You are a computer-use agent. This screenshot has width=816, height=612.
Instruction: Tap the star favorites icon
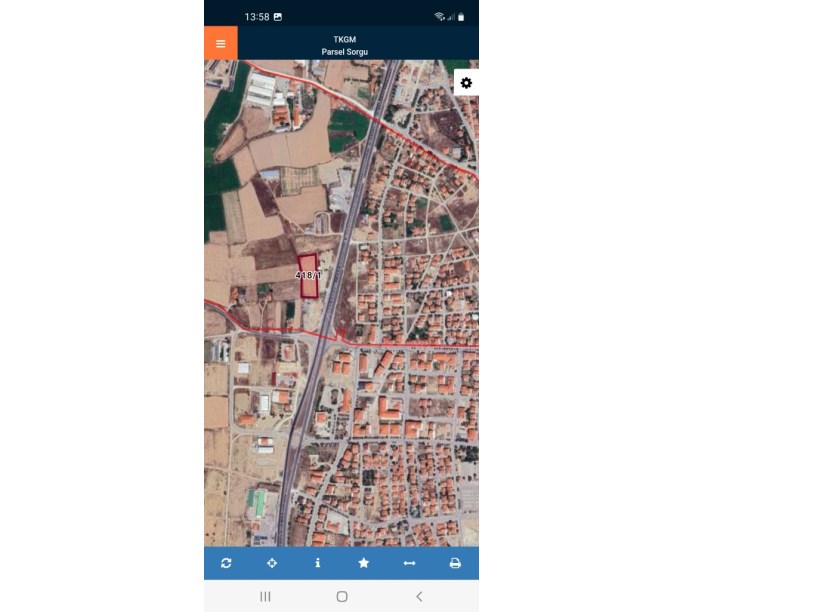(x=364, y=563)
